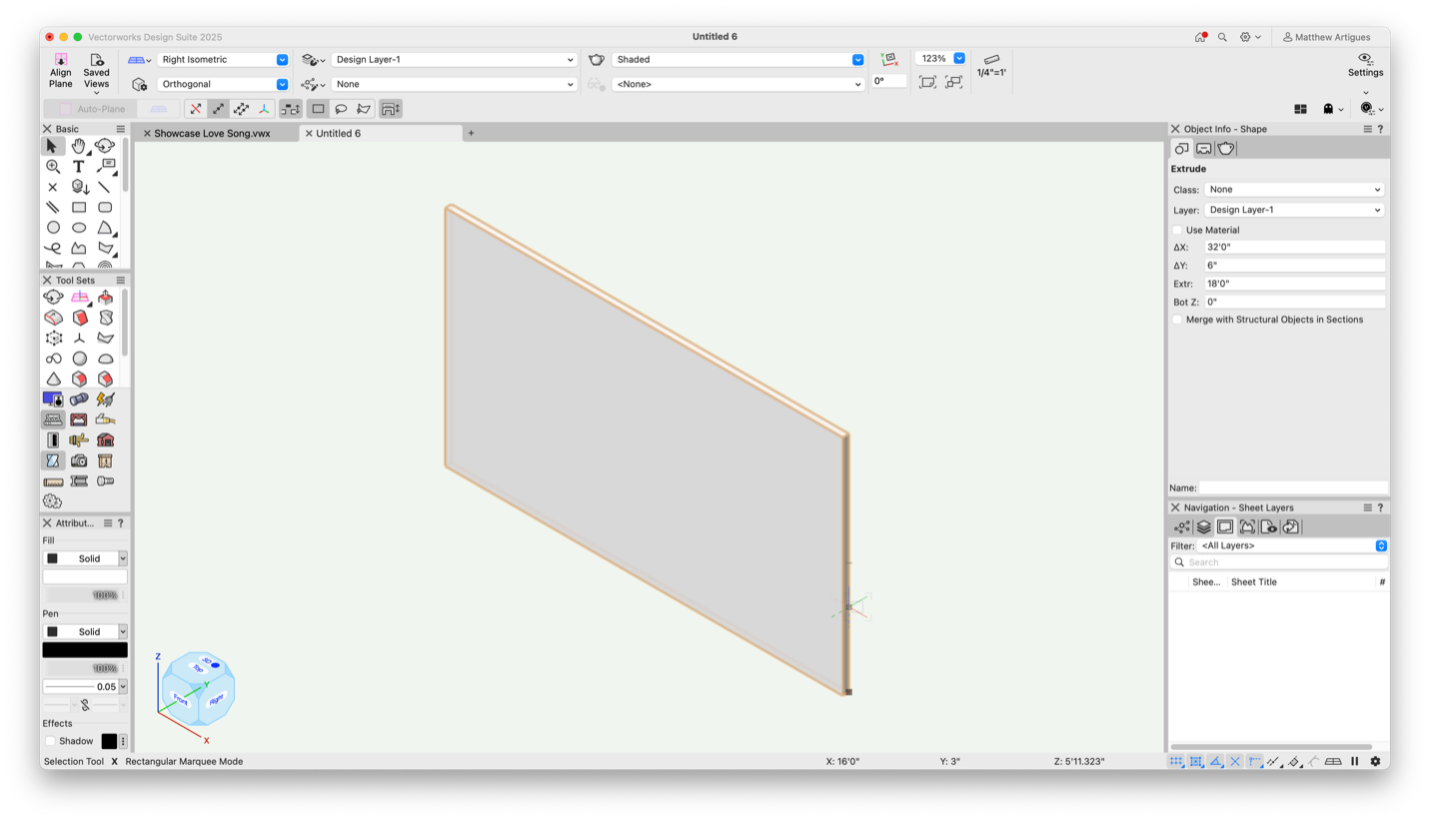Select the Circle tool
The width and height of the screenshot is (1430, 825).
coord(52,228)
